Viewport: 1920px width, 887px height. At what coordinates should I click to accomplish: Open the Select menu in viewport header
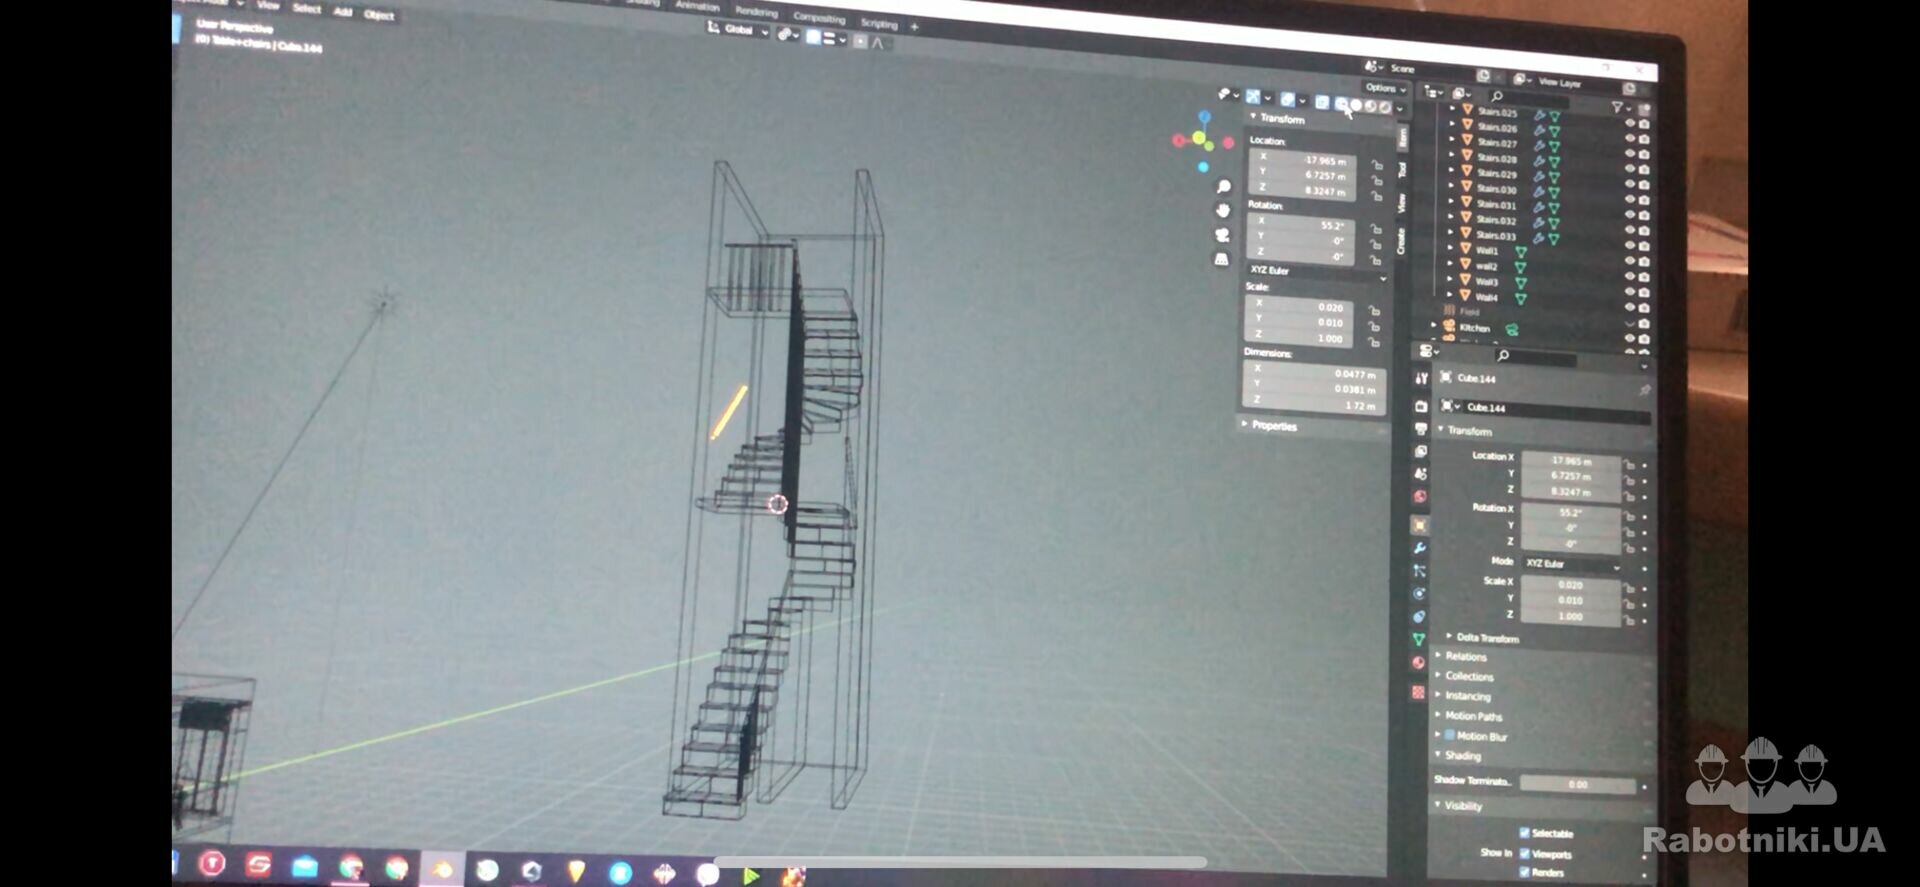(x=307, y=8)
